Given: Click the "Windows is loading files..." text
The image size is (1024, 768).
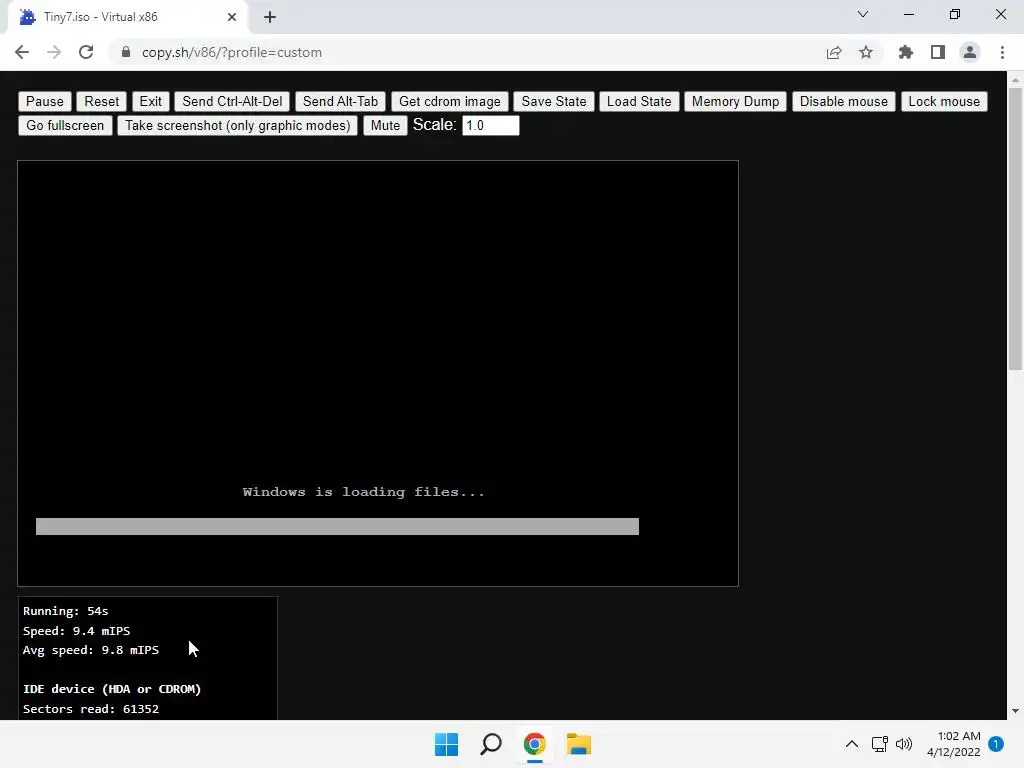Looking at the screenshot, I should coord(364,492).
